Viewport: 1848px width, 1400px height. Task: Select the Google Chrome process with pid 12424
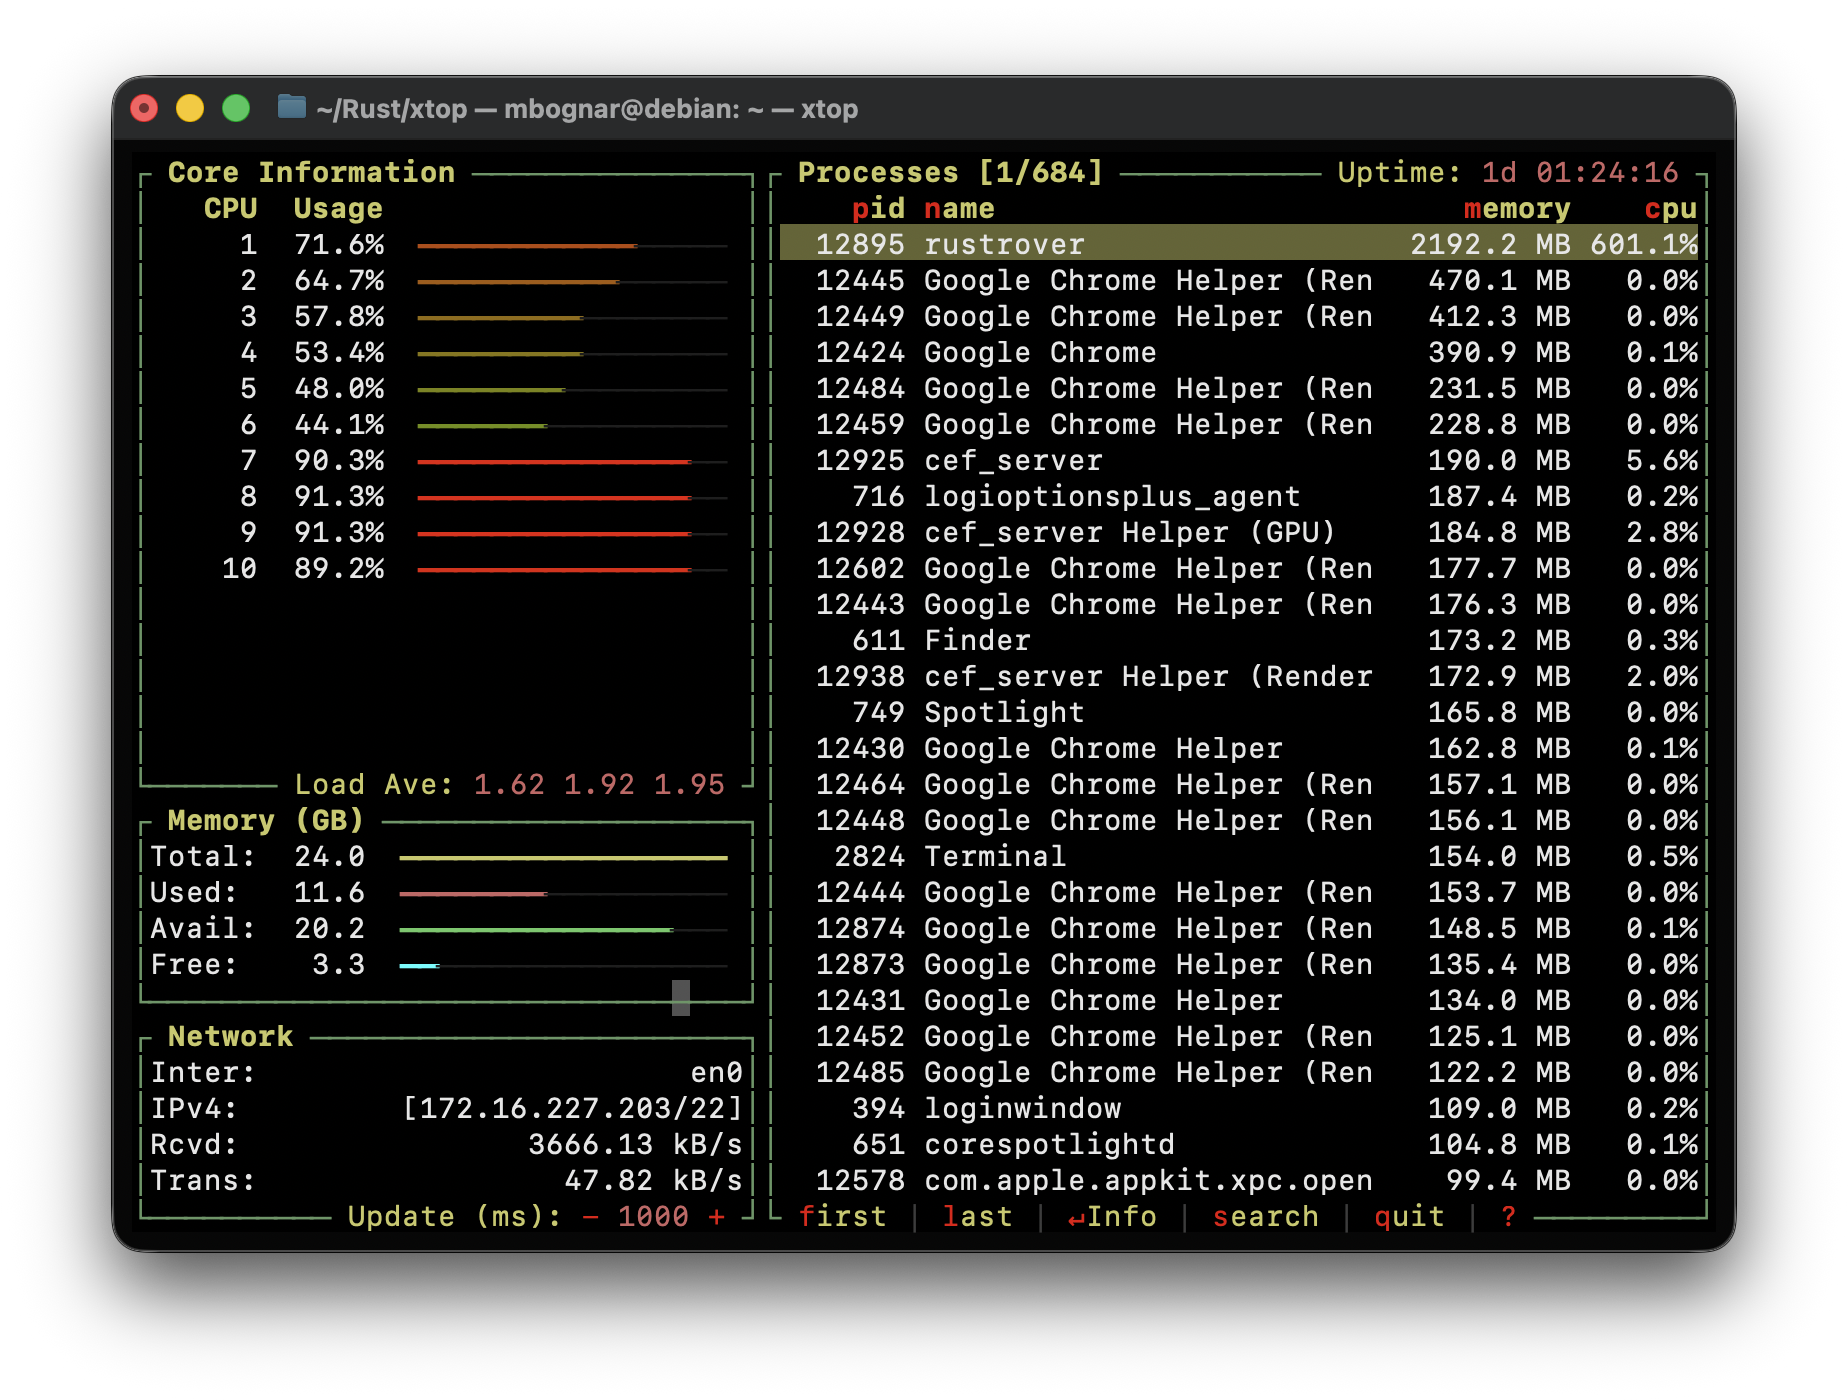point(1239,352)
